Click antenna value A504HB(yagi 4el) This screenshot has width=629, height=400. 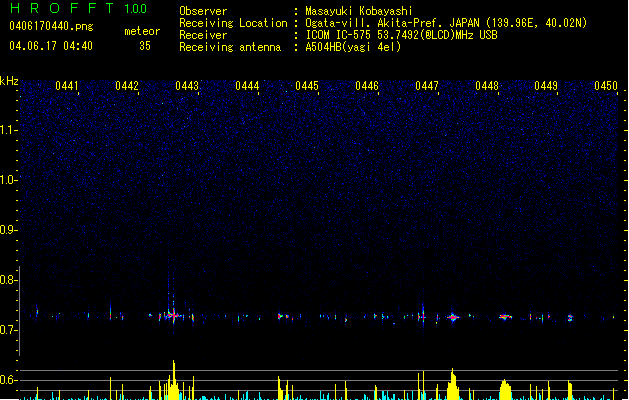click(x=353, y=47)
